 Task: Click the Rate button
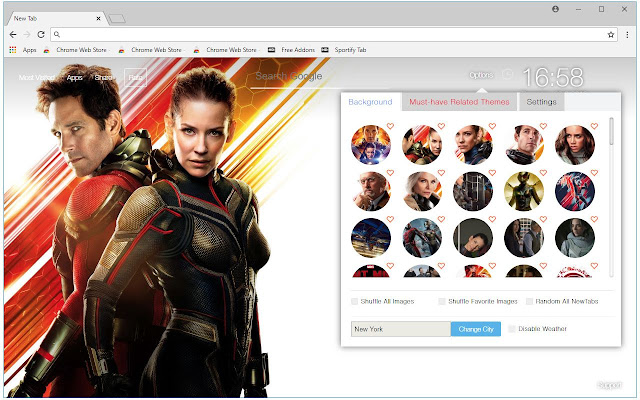click(135, 77)
